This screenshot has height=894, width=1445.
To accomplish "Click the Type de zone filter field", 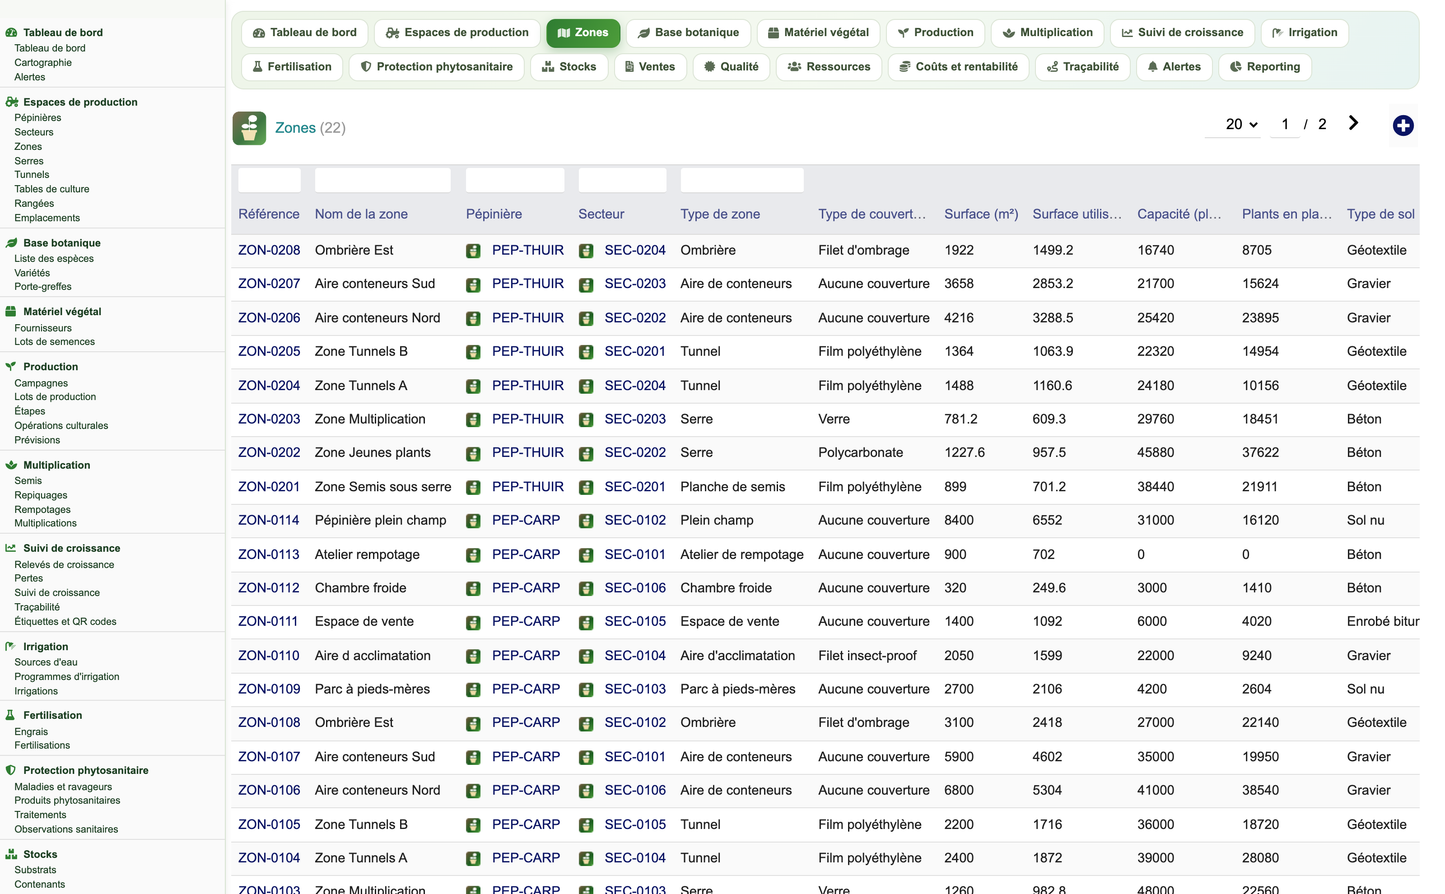I will [x=742, y=180].
